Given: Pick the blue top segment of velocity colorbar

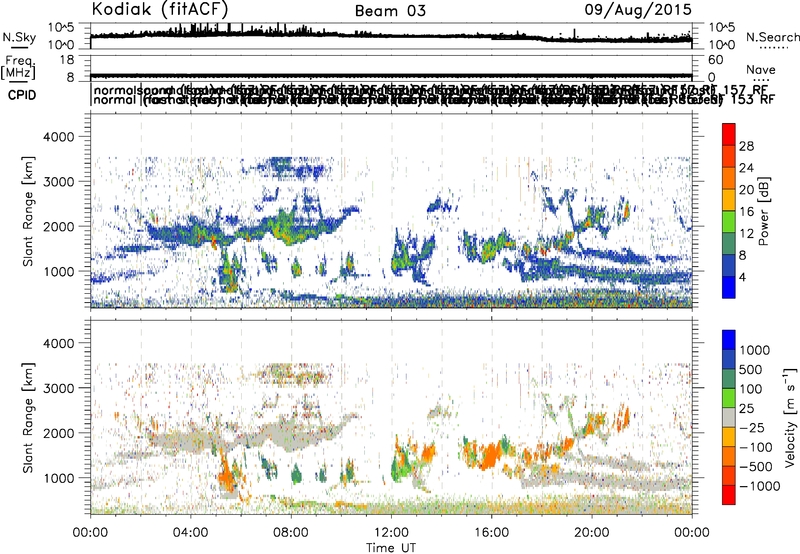Looking at the screenshot, I should click(729, 340).
